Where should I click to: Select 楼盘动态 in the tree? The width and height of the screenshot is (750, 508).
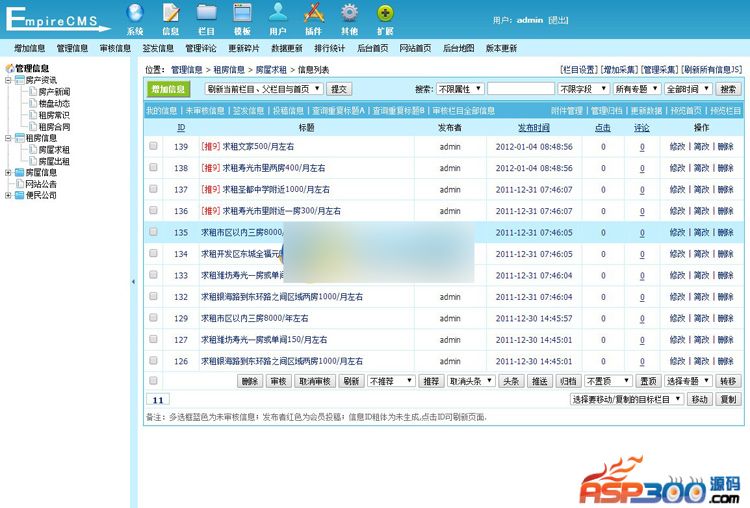click(x=54, y=103)
